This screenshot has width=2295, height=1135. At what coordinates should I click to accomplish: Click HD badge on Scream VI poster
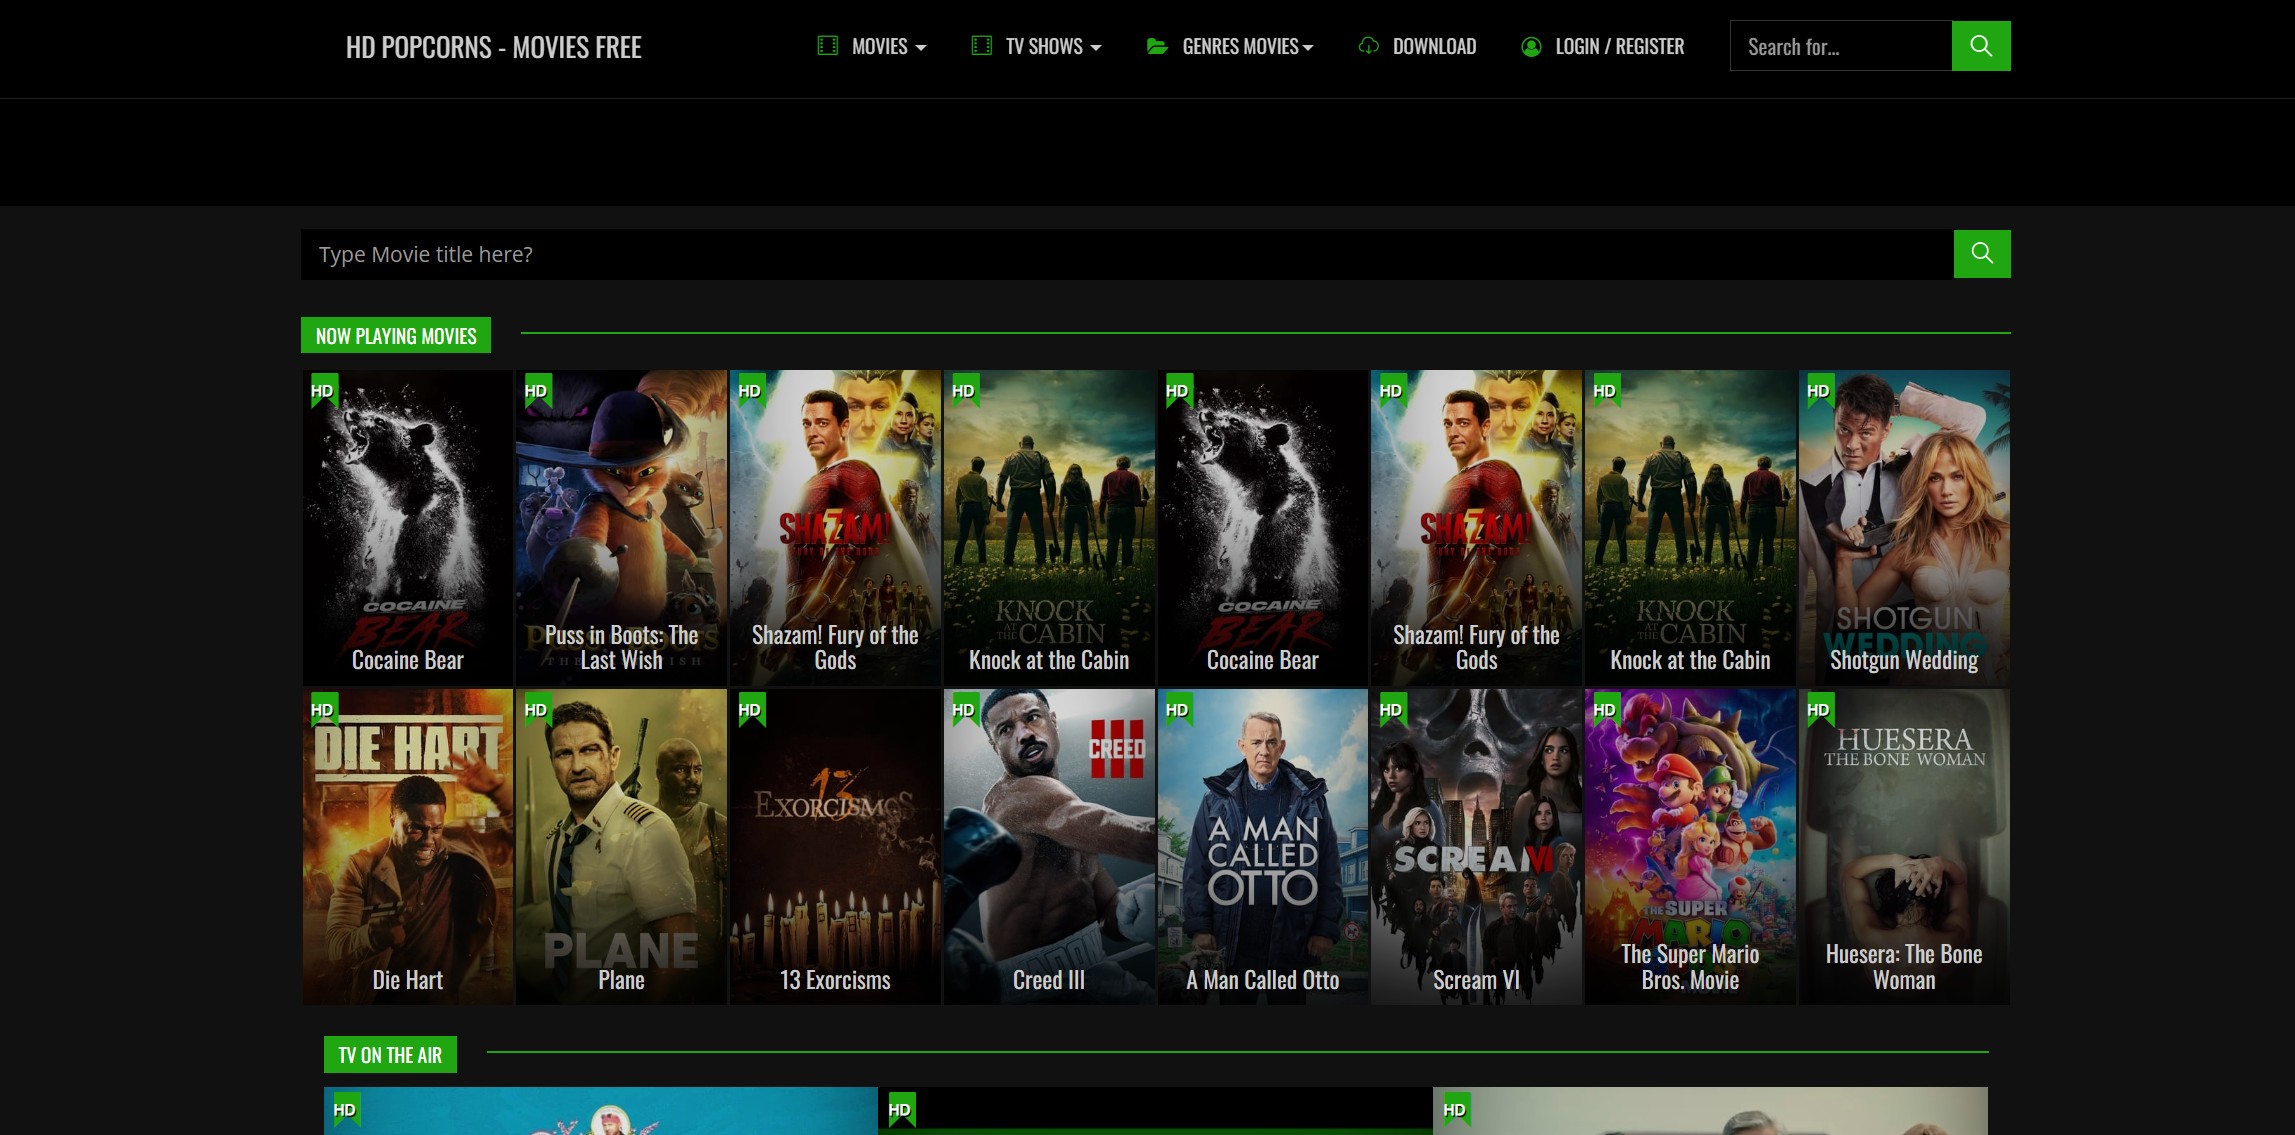(x=1391, y=710)
